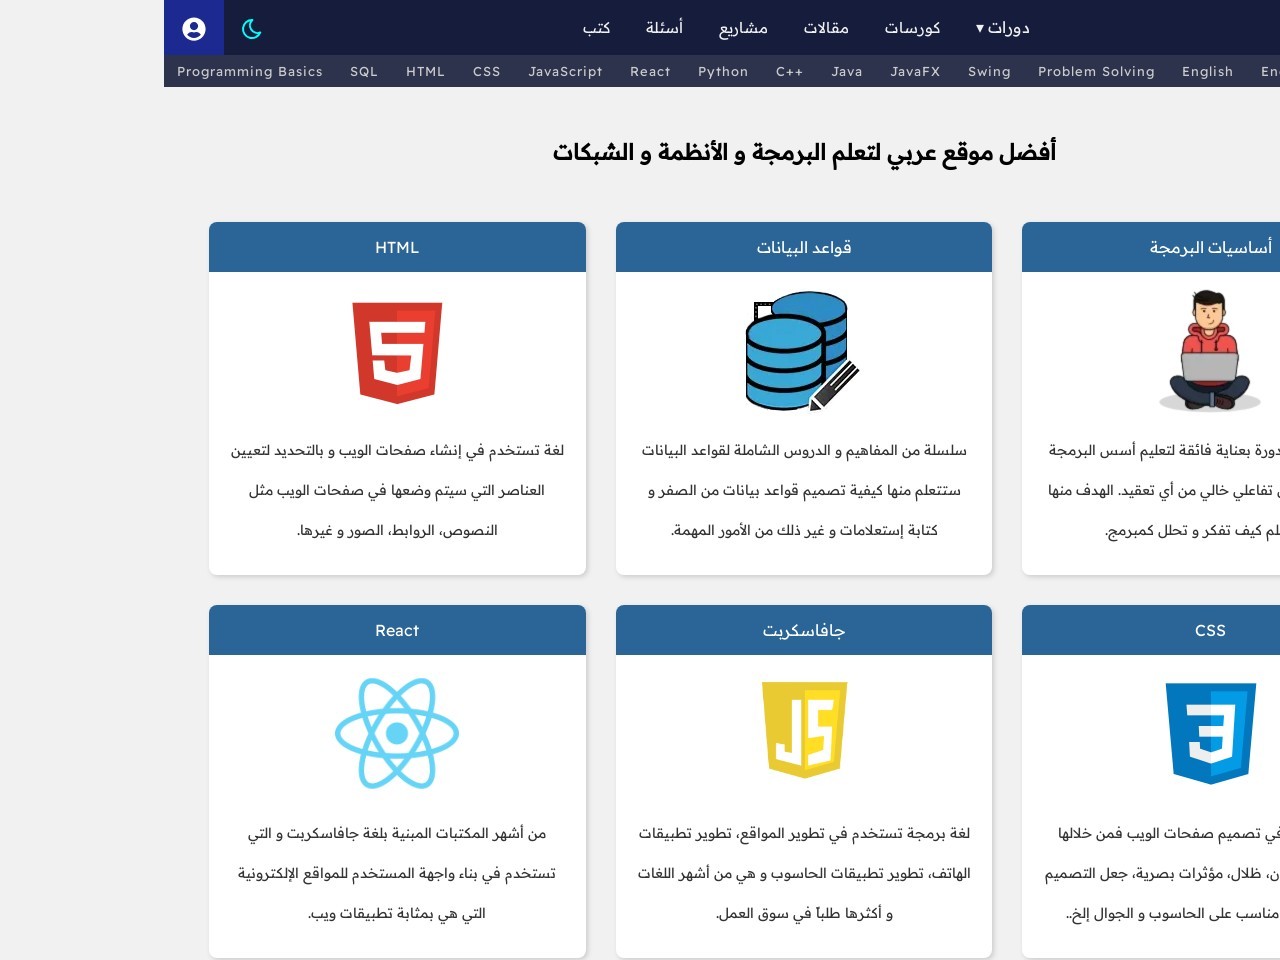
Task: Open the مقالات menu item
Action: pos(826,28)
